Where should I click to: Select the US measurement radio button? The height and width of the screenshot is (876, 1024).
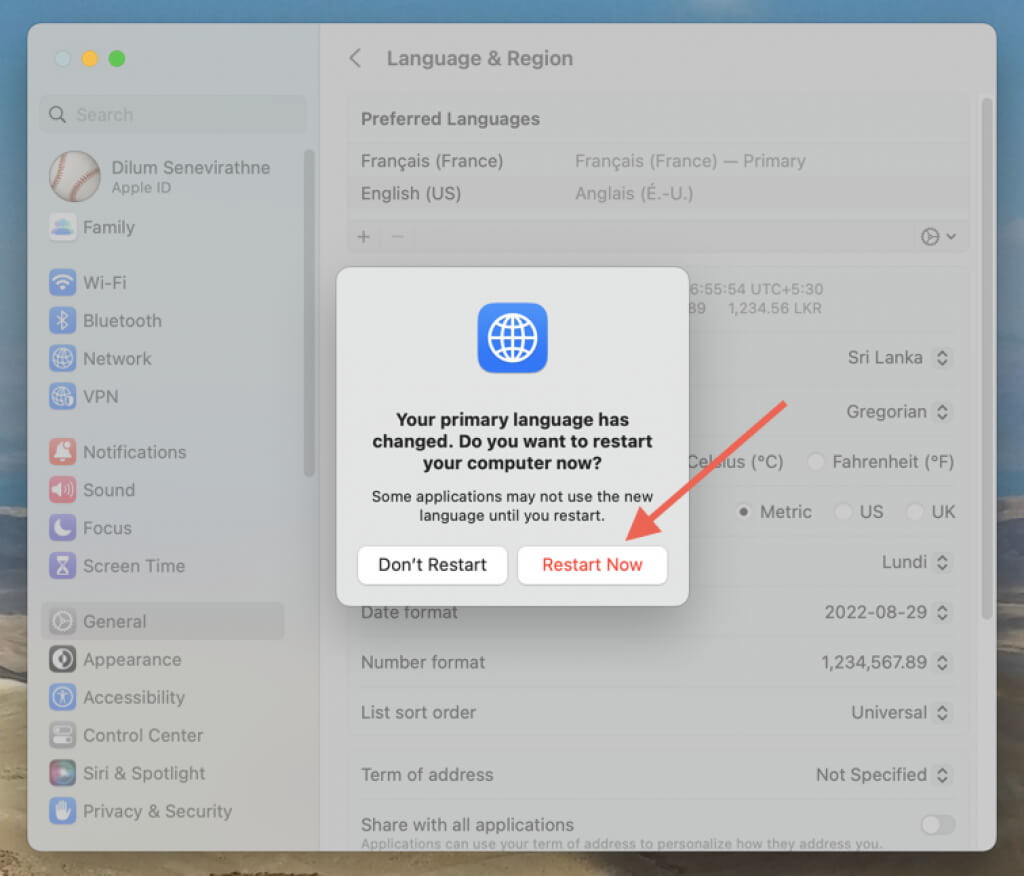(x=843, y=512)
